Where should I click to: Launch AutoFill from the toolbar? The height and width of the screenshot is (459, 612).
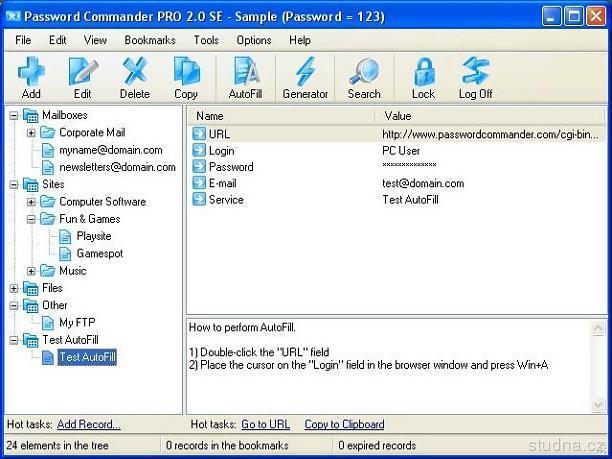click(x=245, y=77)
